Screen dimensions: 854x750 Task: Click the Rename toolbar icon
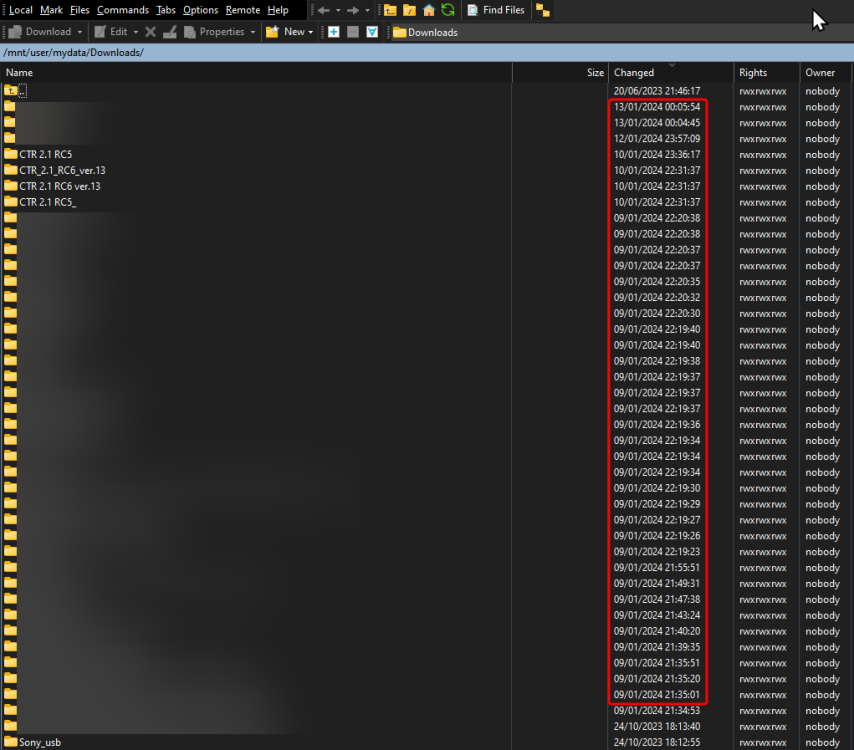coord(170,32)
